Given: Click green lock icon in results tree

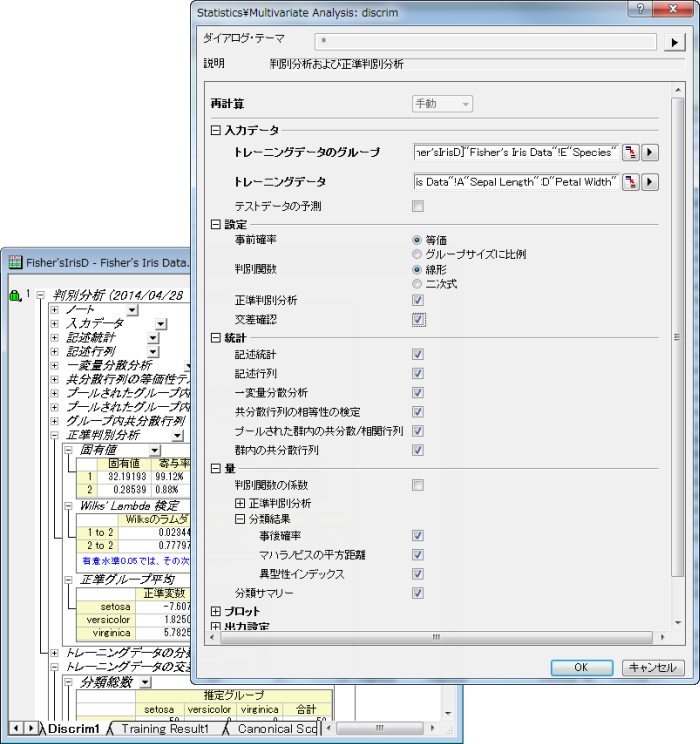Looking at the screenshot, I should coord(14,295).
